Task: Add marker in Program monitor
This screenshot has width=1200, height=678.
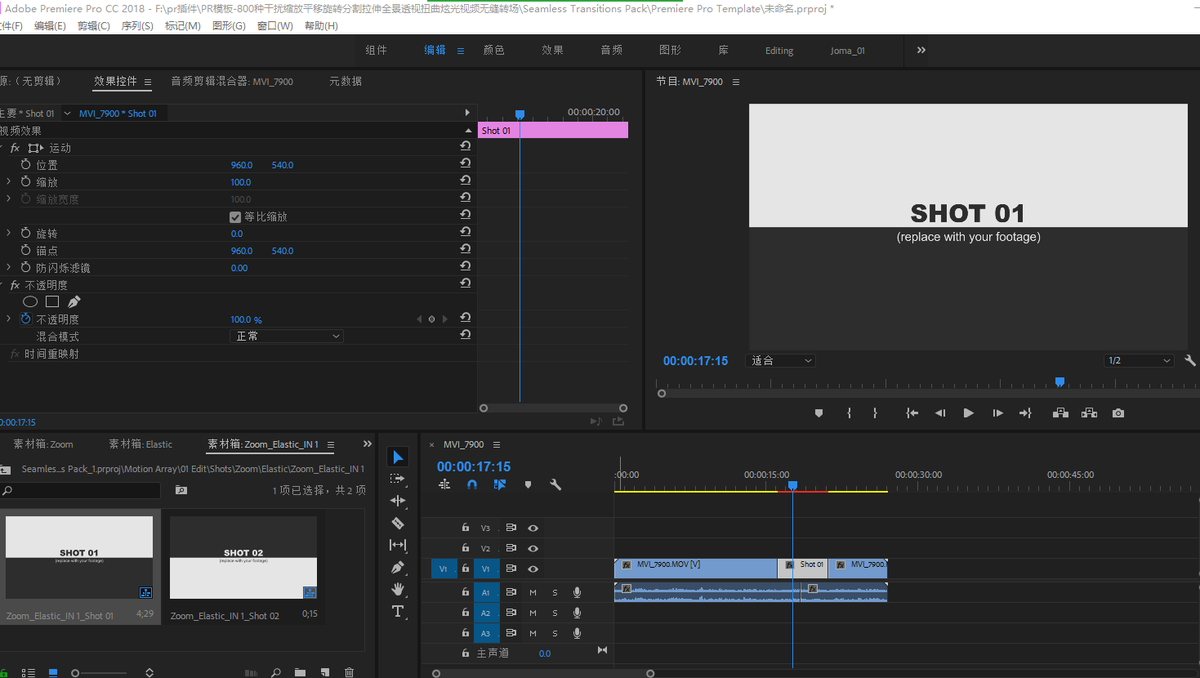Action: (819, 413)
